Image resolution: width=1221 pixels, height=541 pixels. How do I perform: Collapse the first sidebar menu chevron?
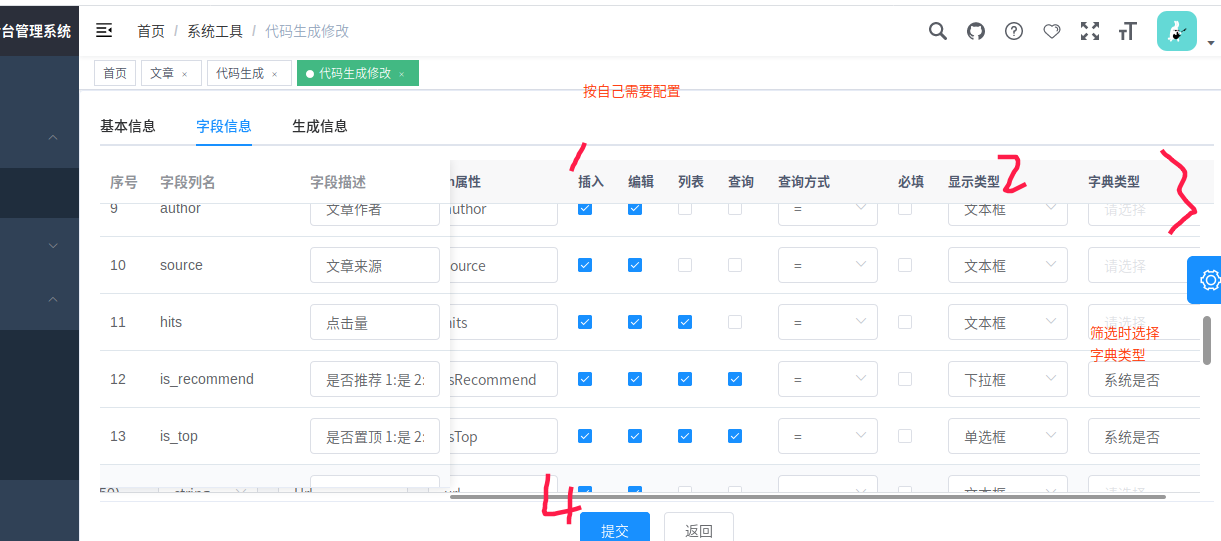[53, 137]
